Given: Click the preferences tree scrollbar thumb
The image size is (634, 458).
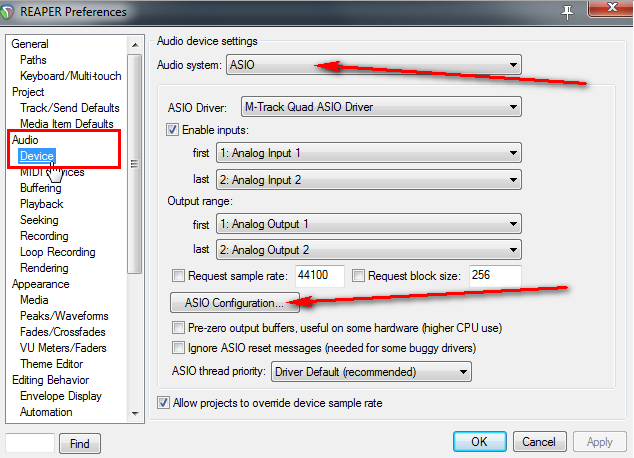Looking at the screenshot, I should tap(135, 164).
